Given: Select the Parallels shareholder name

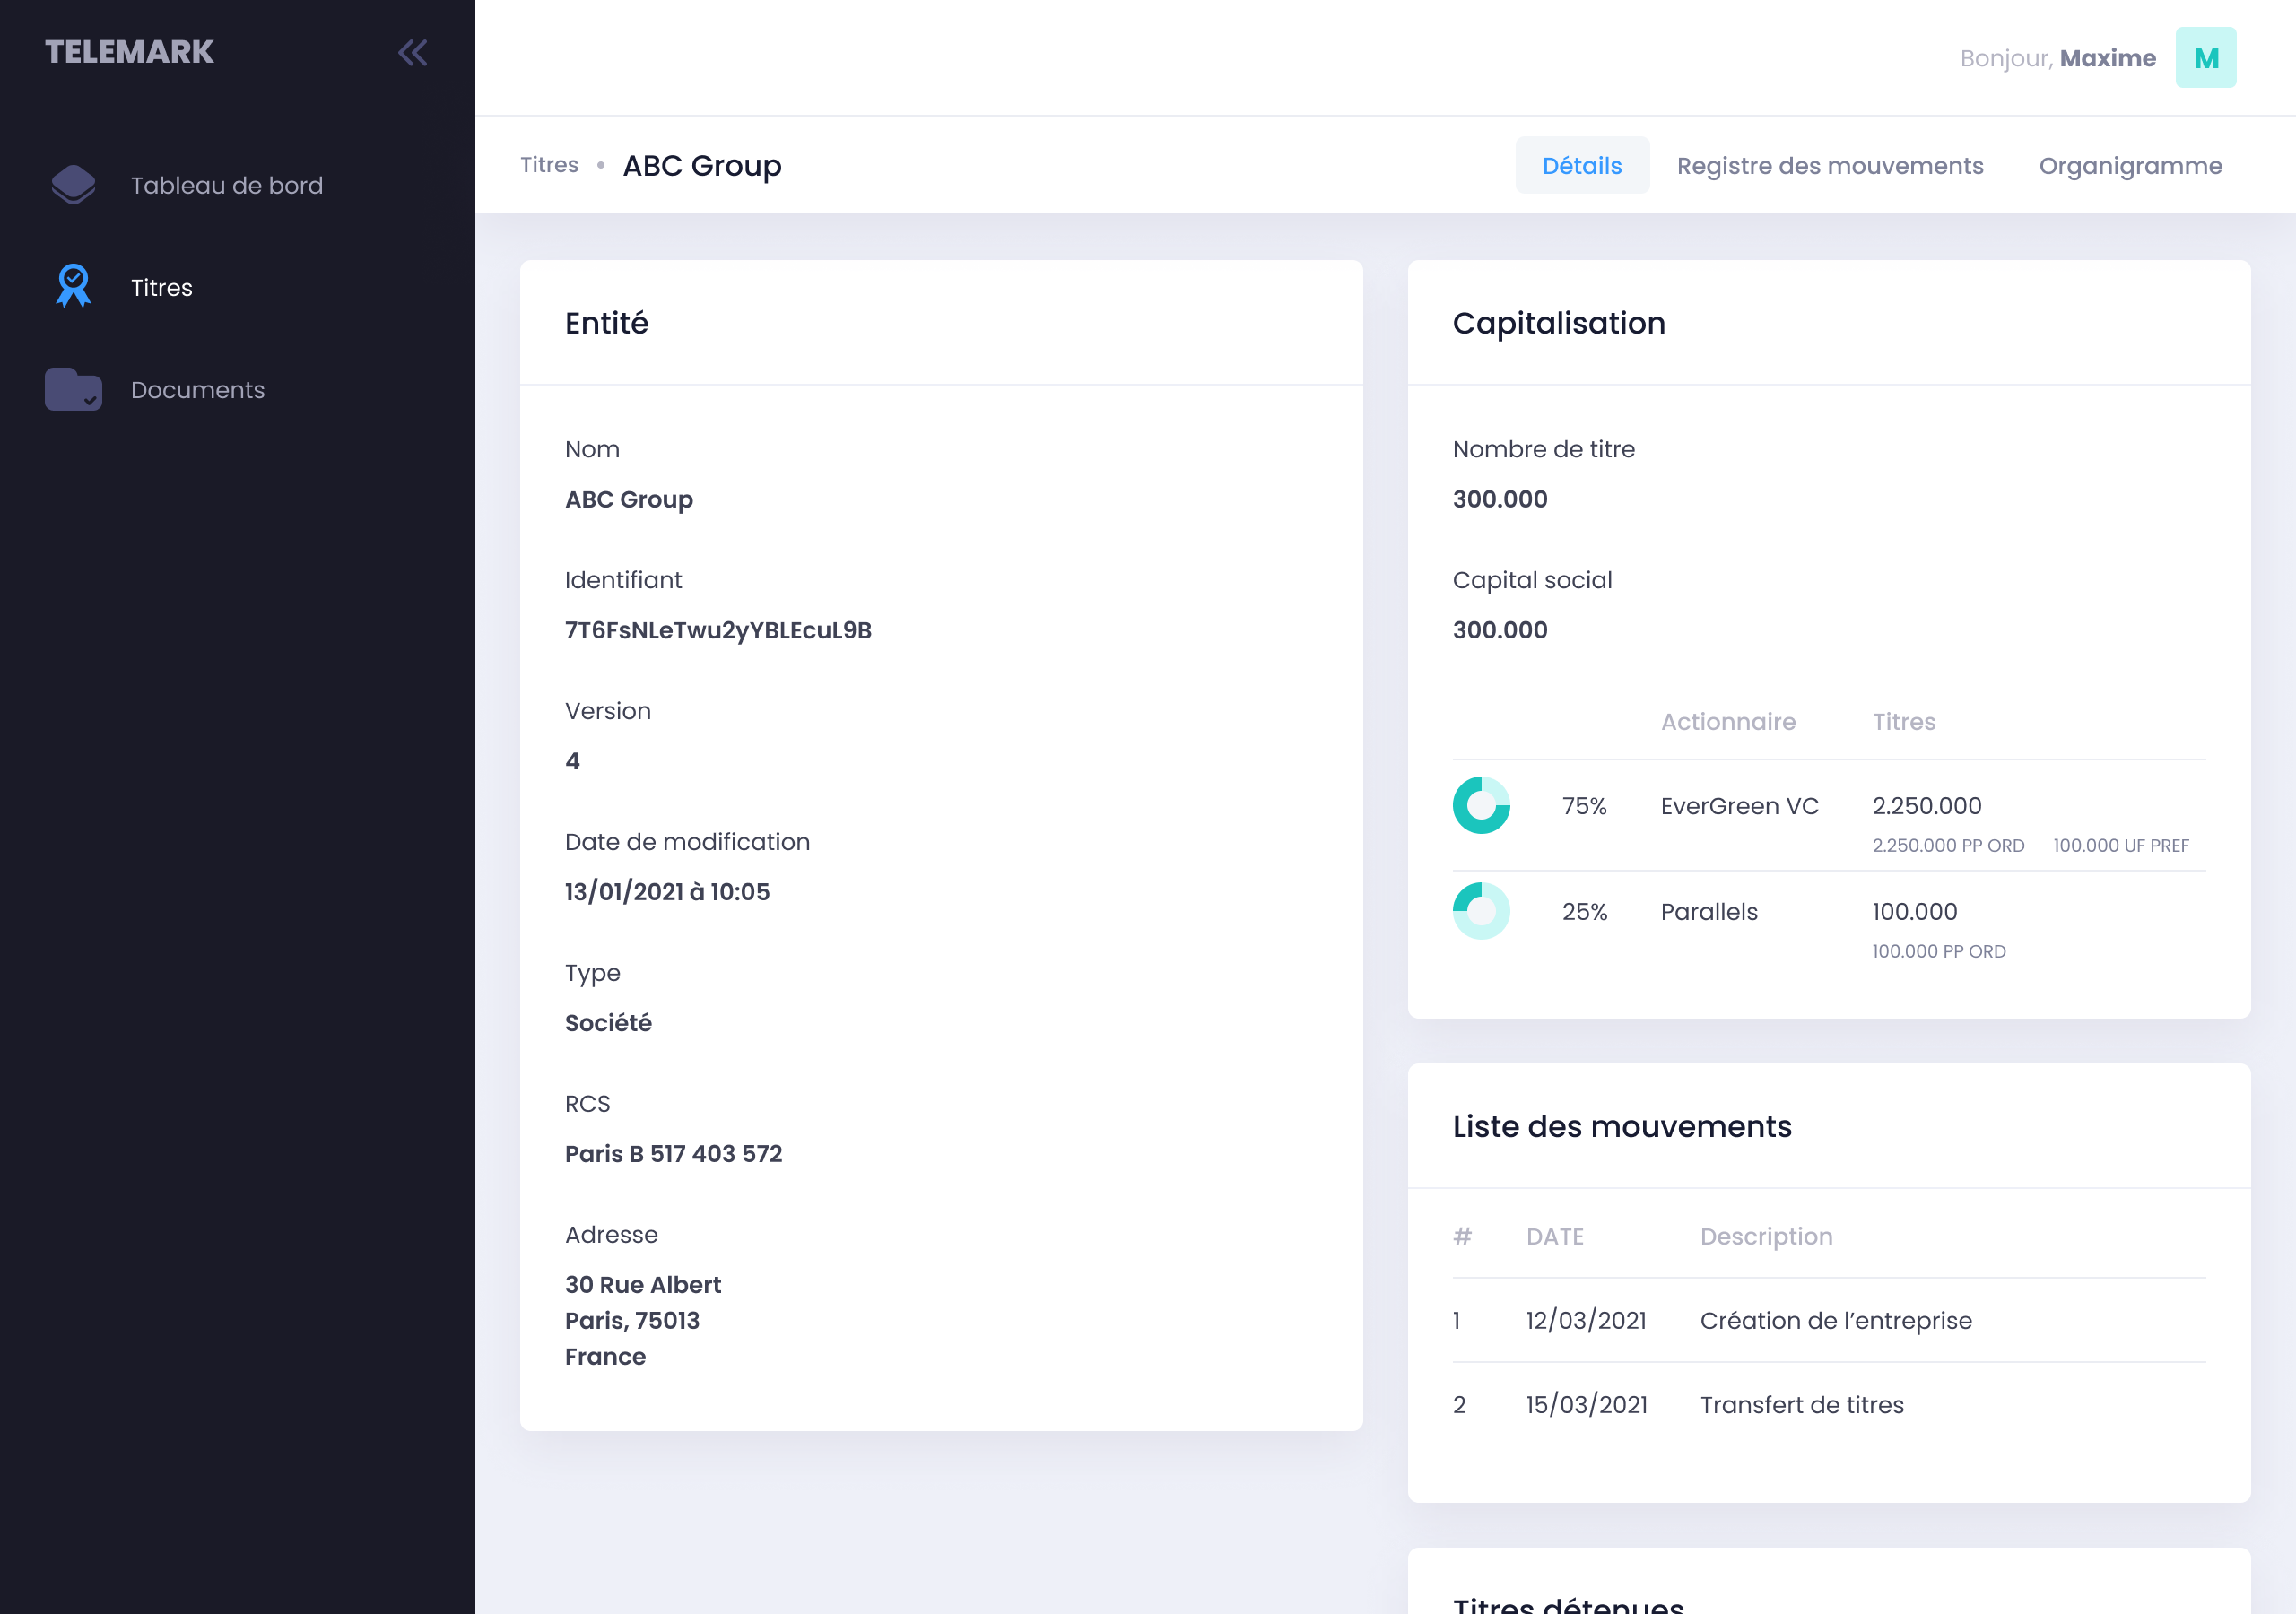Looking at the screenshot, I should (x=1708, y=911).
